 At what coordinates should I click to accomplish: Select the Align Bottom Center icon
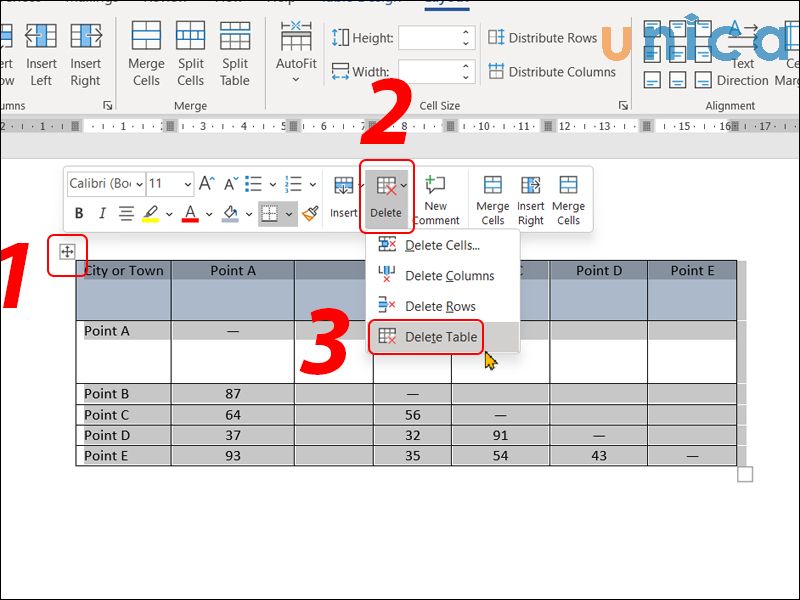coord(678,80)
